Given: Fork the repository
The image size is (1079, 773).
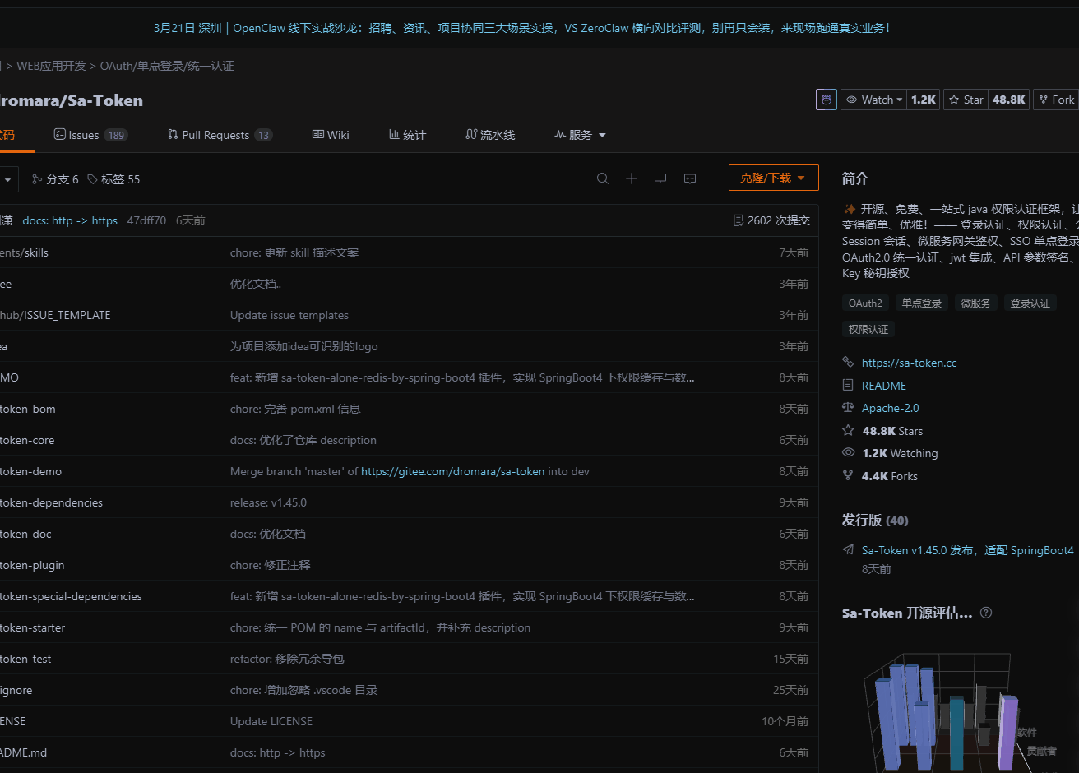Looking at the screenshot, I should pyautogui.click(x=1056, y=100).
